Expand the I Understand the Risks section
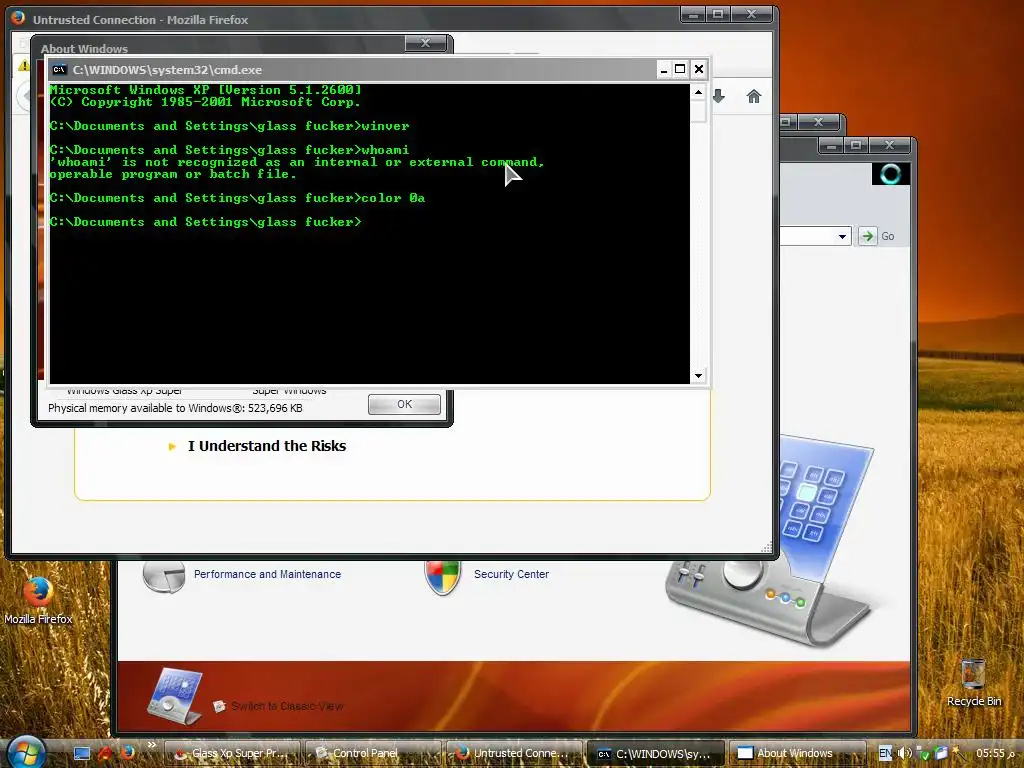The width and height of the screenshot is (1024, 768). (266, 446)
